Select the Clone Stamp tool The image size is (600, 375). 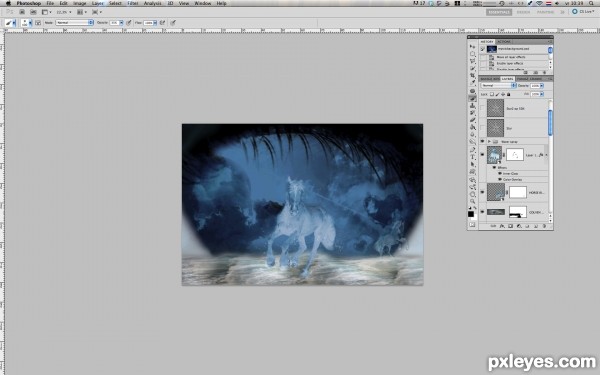[473, 106]
